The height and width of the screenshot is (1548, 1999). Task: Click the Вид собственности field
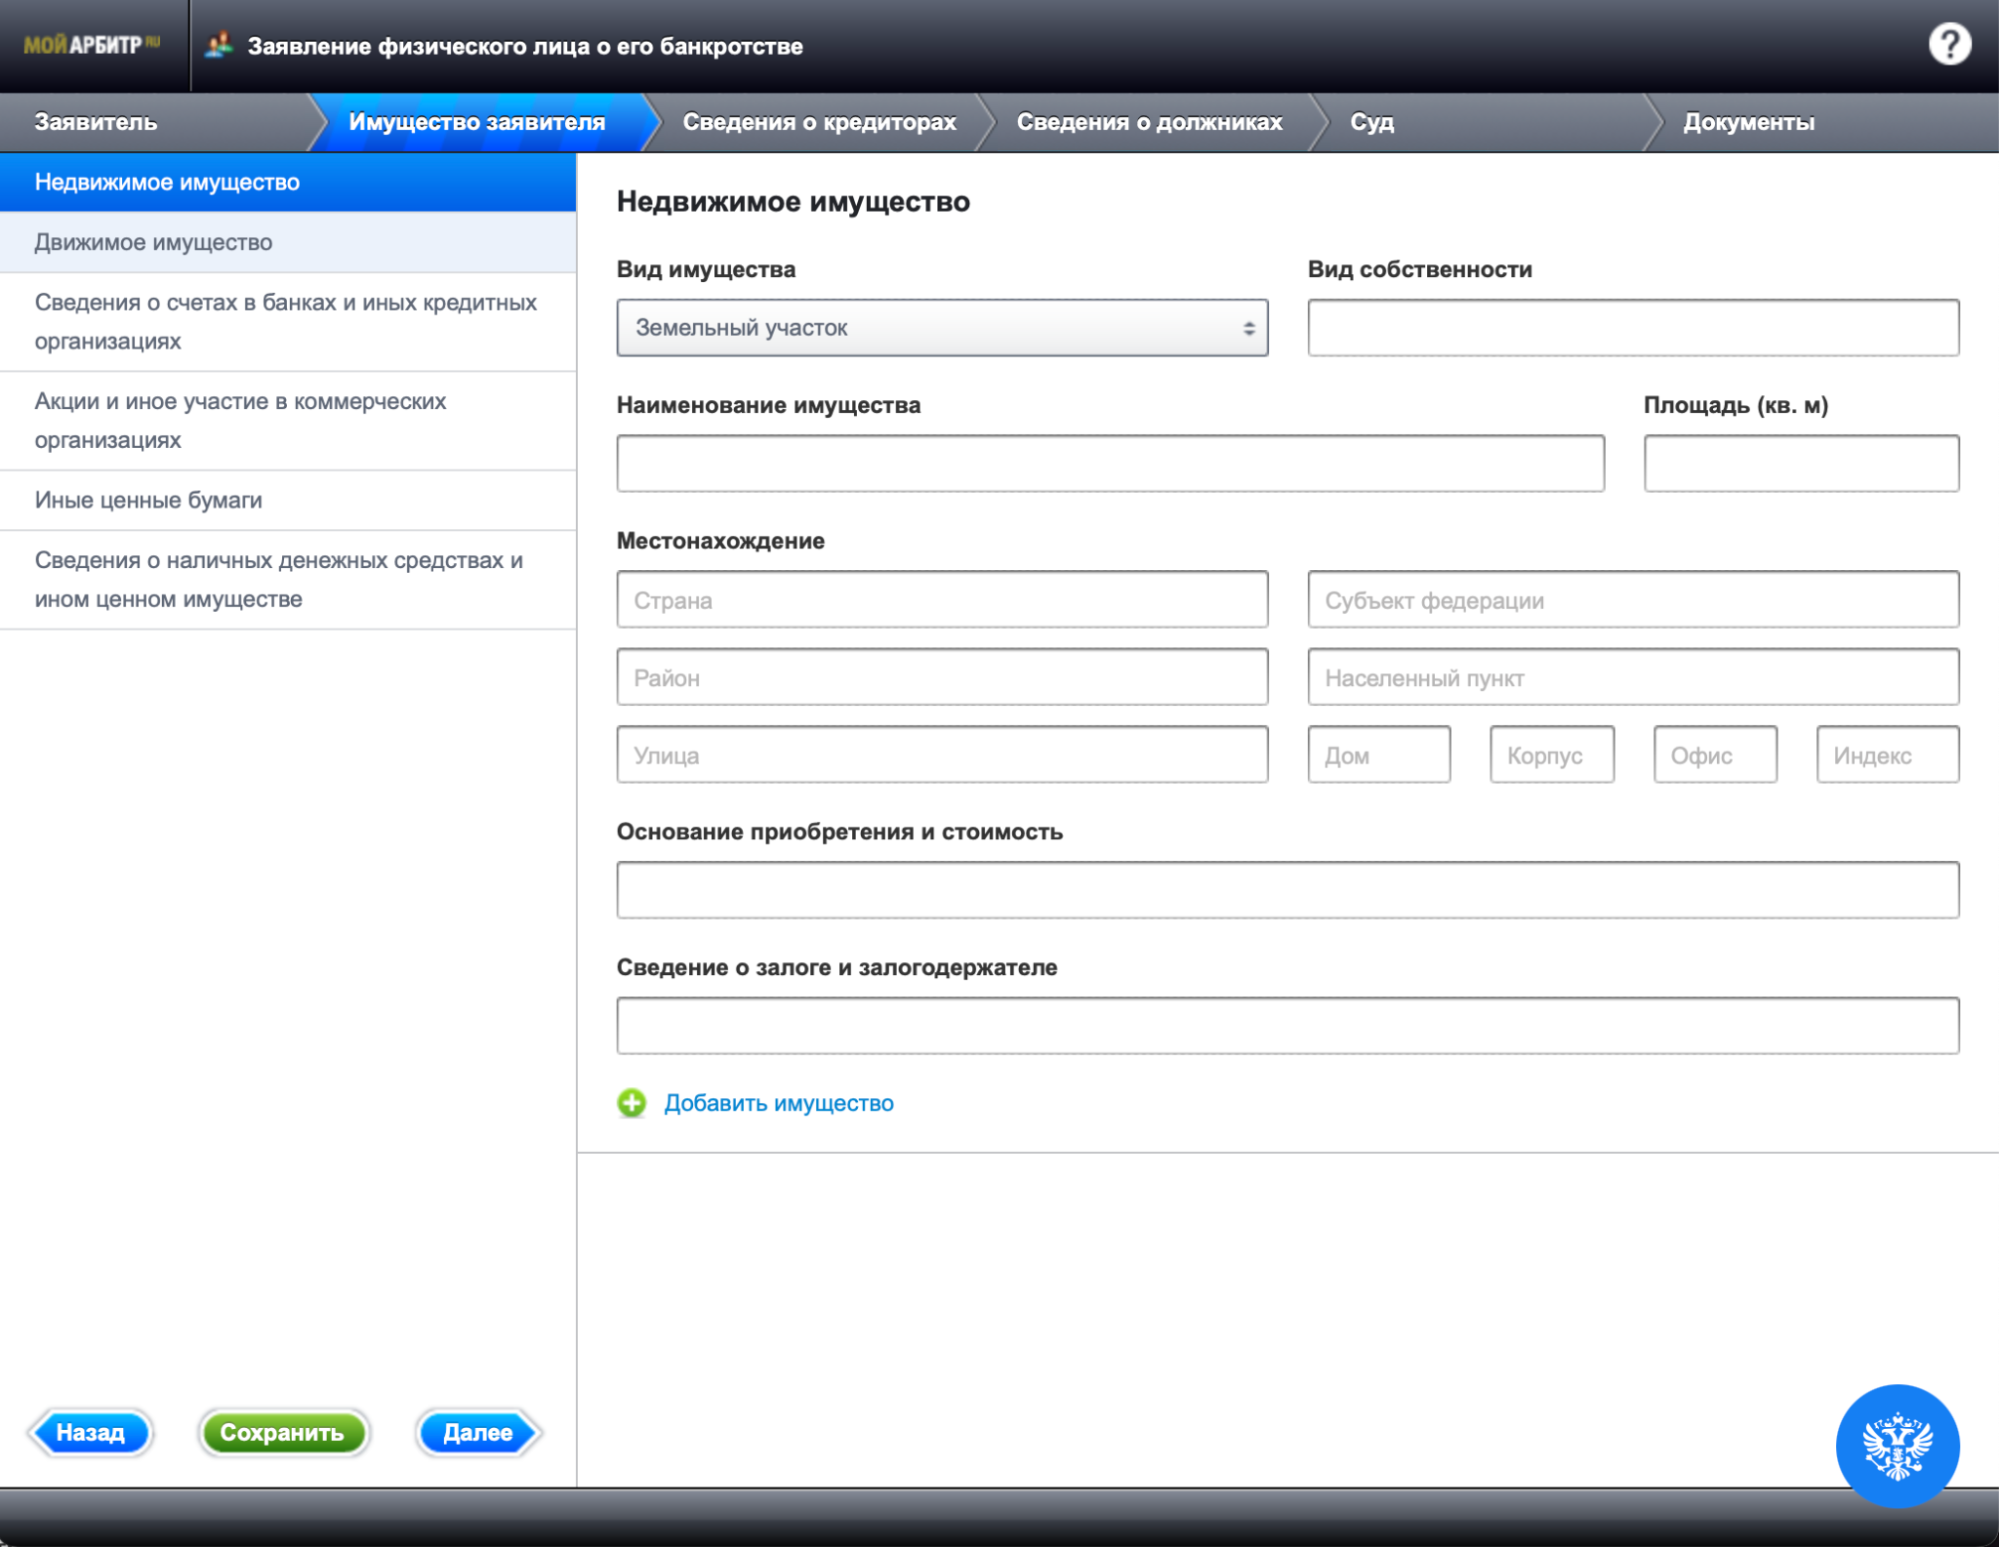click(x=1632, y=328)
